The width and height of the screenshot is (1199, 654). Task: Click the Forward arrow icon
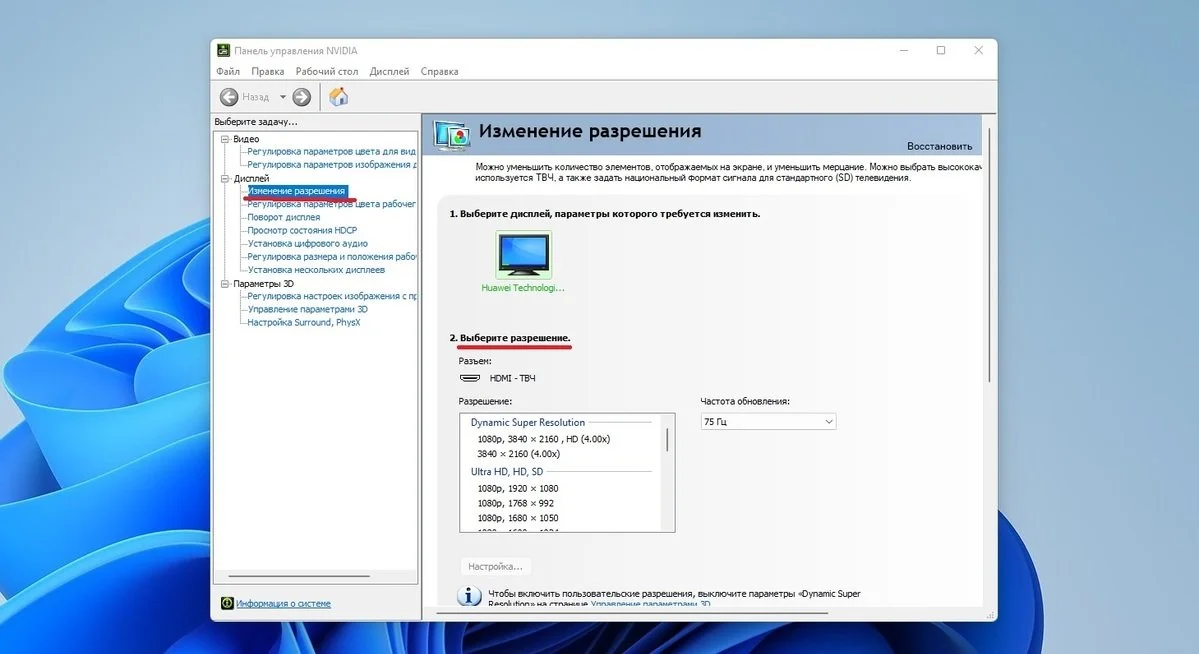(302, 97)
